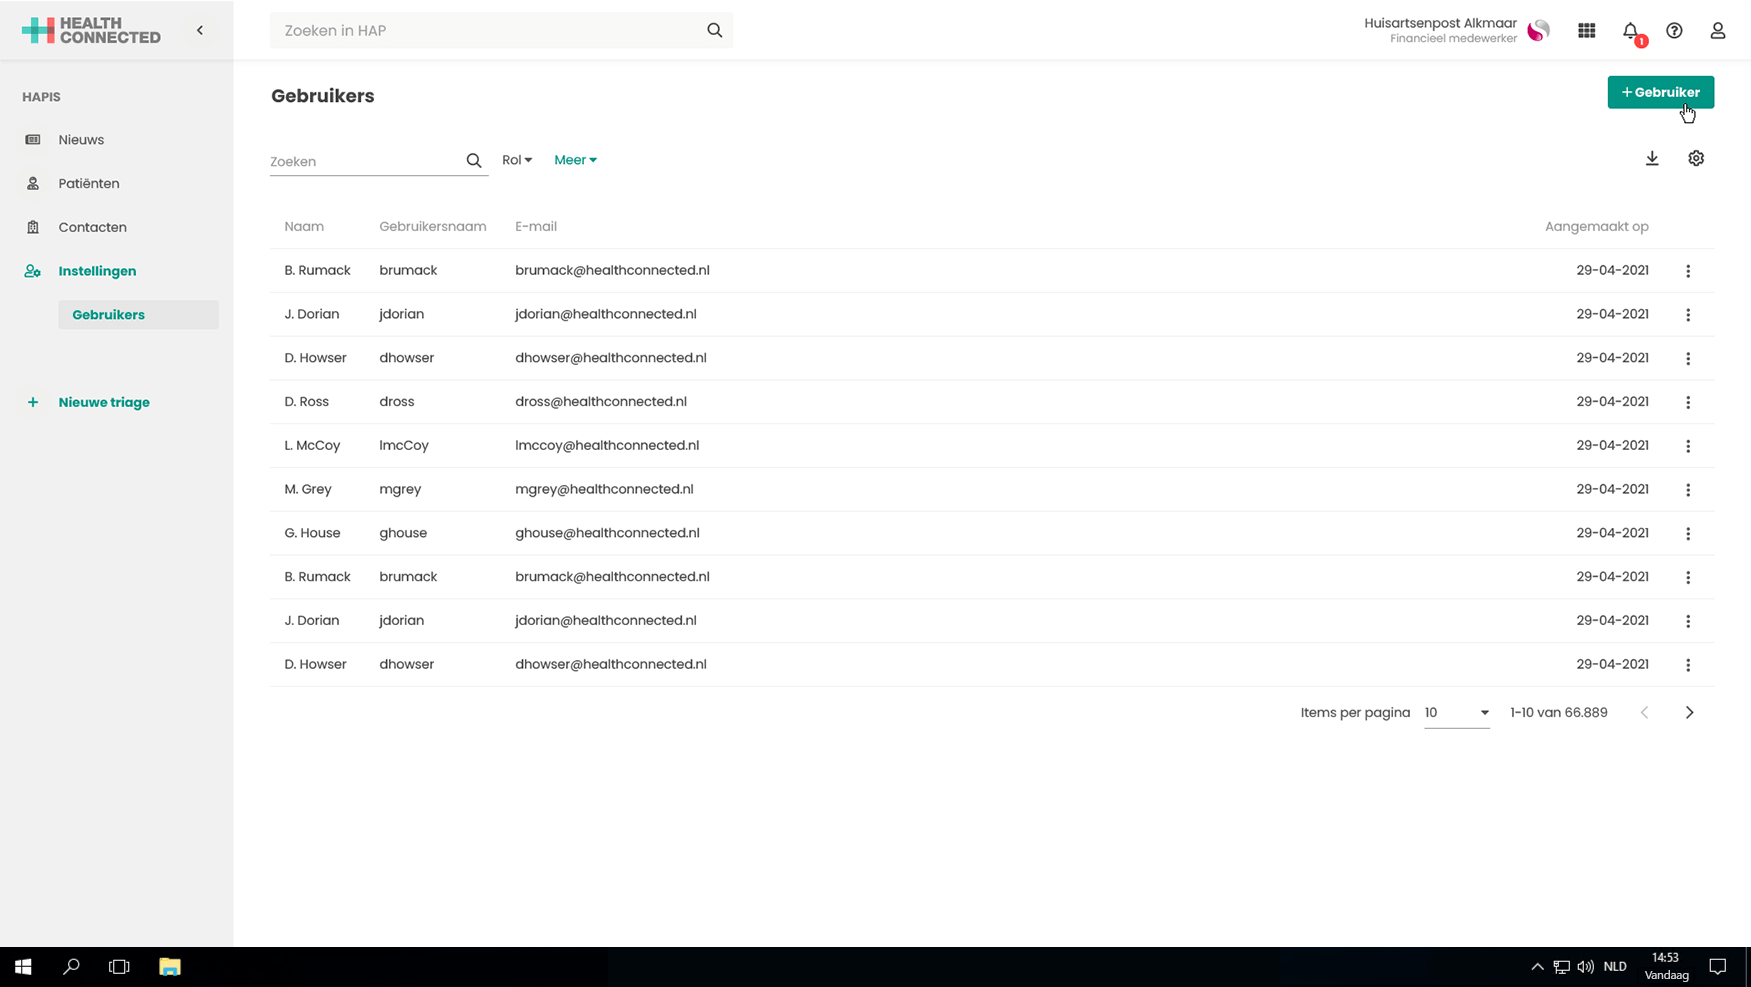Open three-dot menu for D. Ross
This screenshot has height=987, width=1751.
point(1688,402)
